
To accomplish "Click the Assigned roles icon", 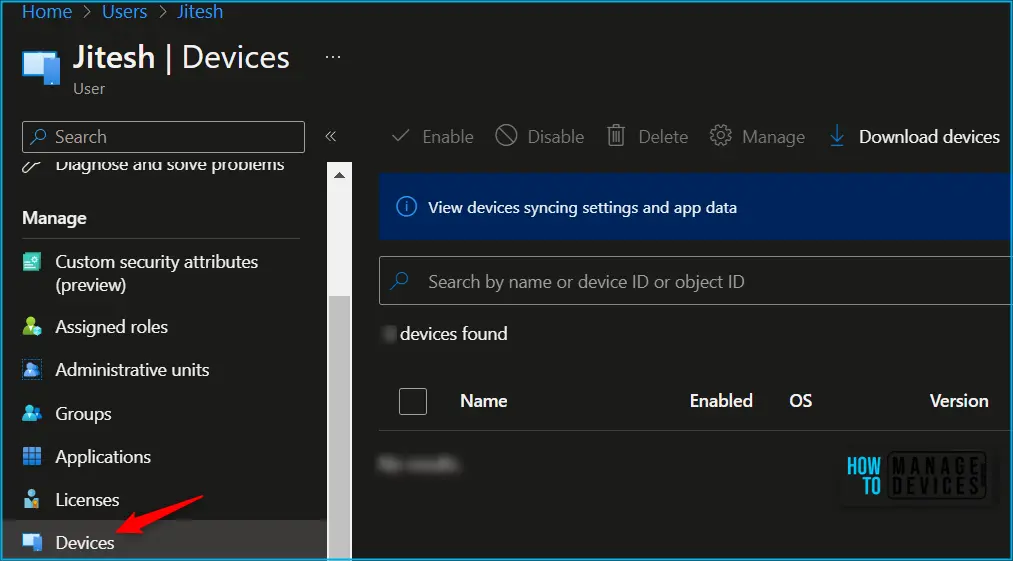I will click(32, 326).
